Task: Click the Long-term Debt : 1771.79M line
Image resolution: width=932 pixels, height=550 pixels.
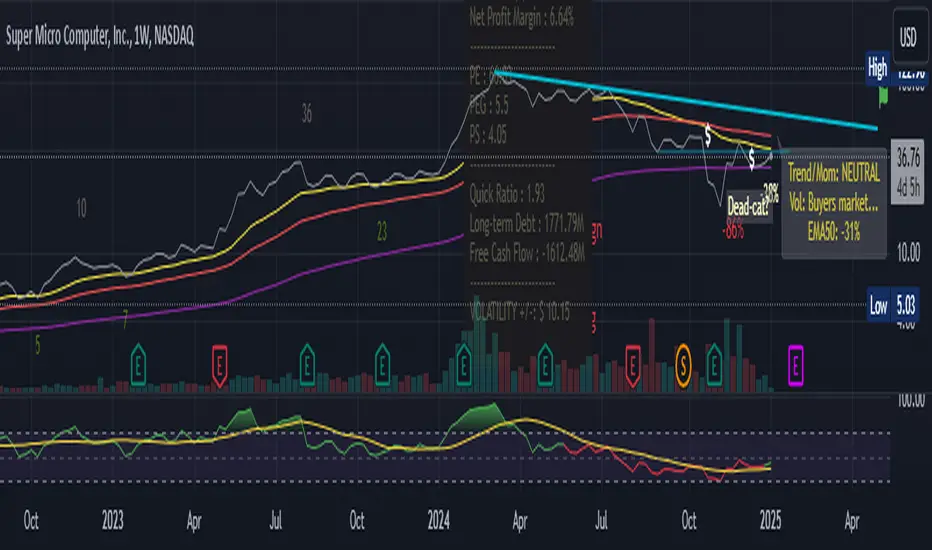Action: coord(527,224)
